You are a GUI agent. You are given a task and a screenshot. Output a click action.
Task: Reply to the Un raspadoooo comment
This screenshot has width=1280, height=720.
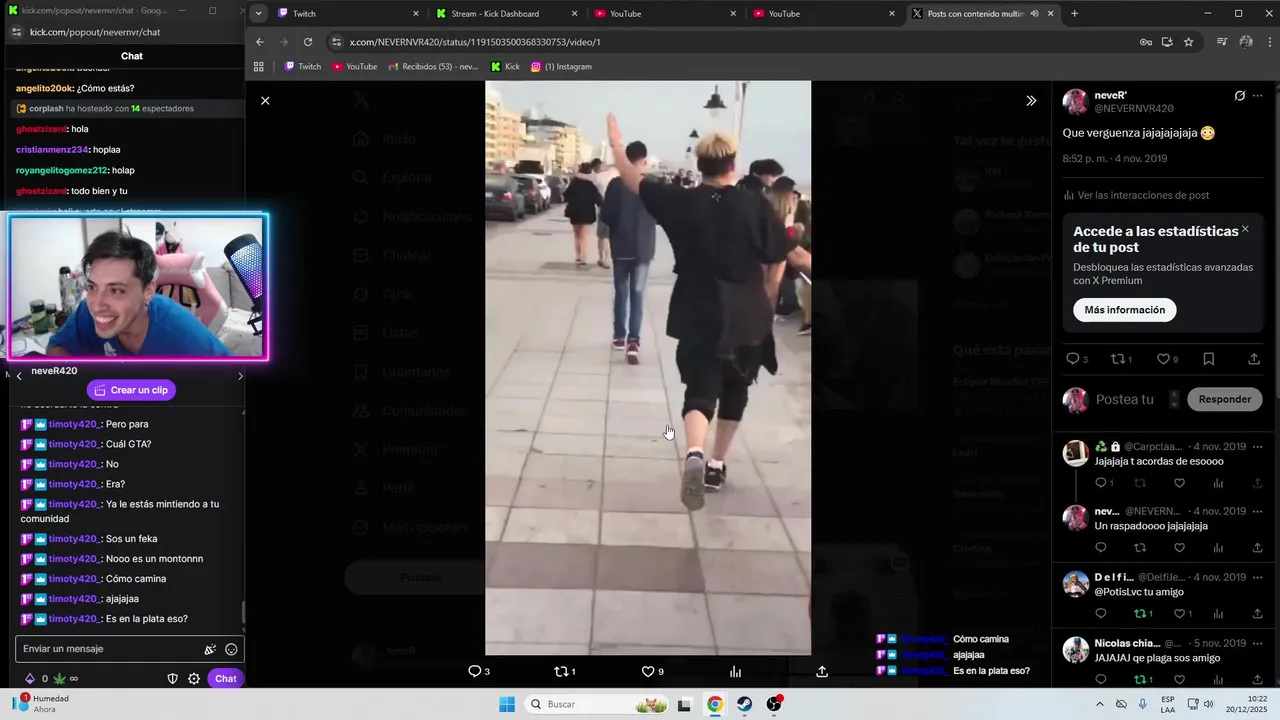[x=1101, y=548]
